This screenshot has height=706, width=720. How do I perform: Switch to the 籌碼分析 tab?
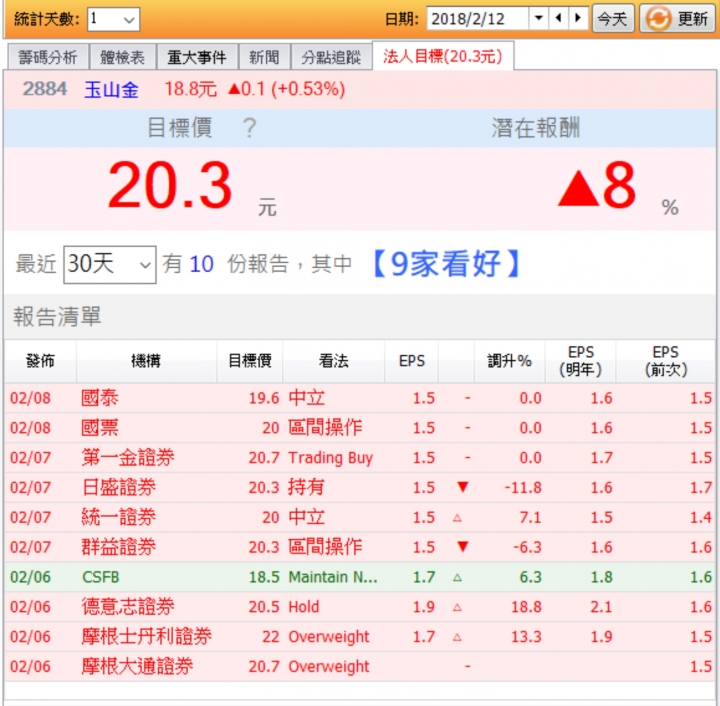48,57
